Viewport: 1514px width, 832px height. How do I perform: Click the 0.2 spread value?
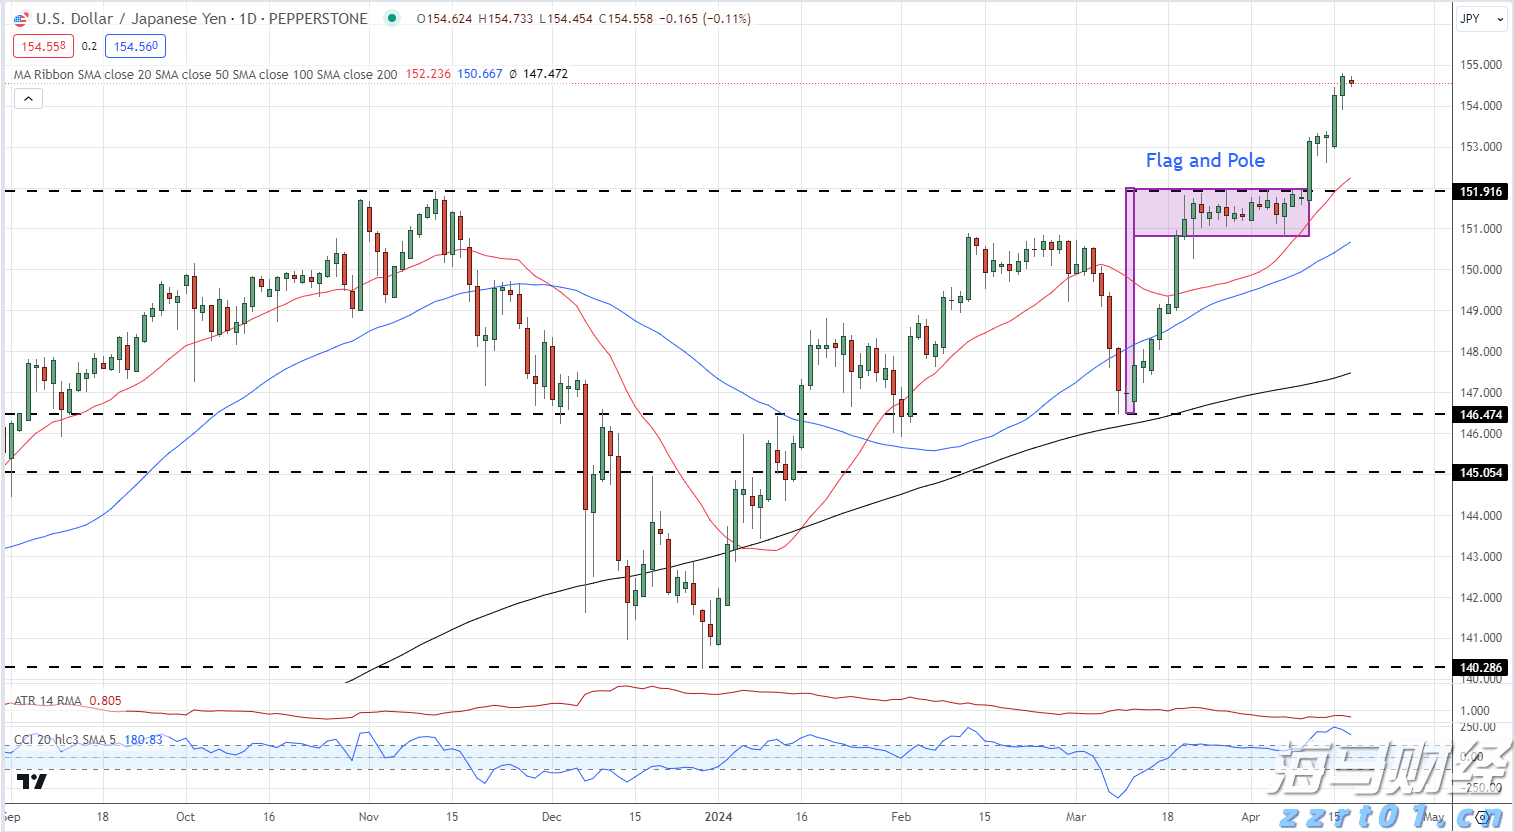click(90, 46)
